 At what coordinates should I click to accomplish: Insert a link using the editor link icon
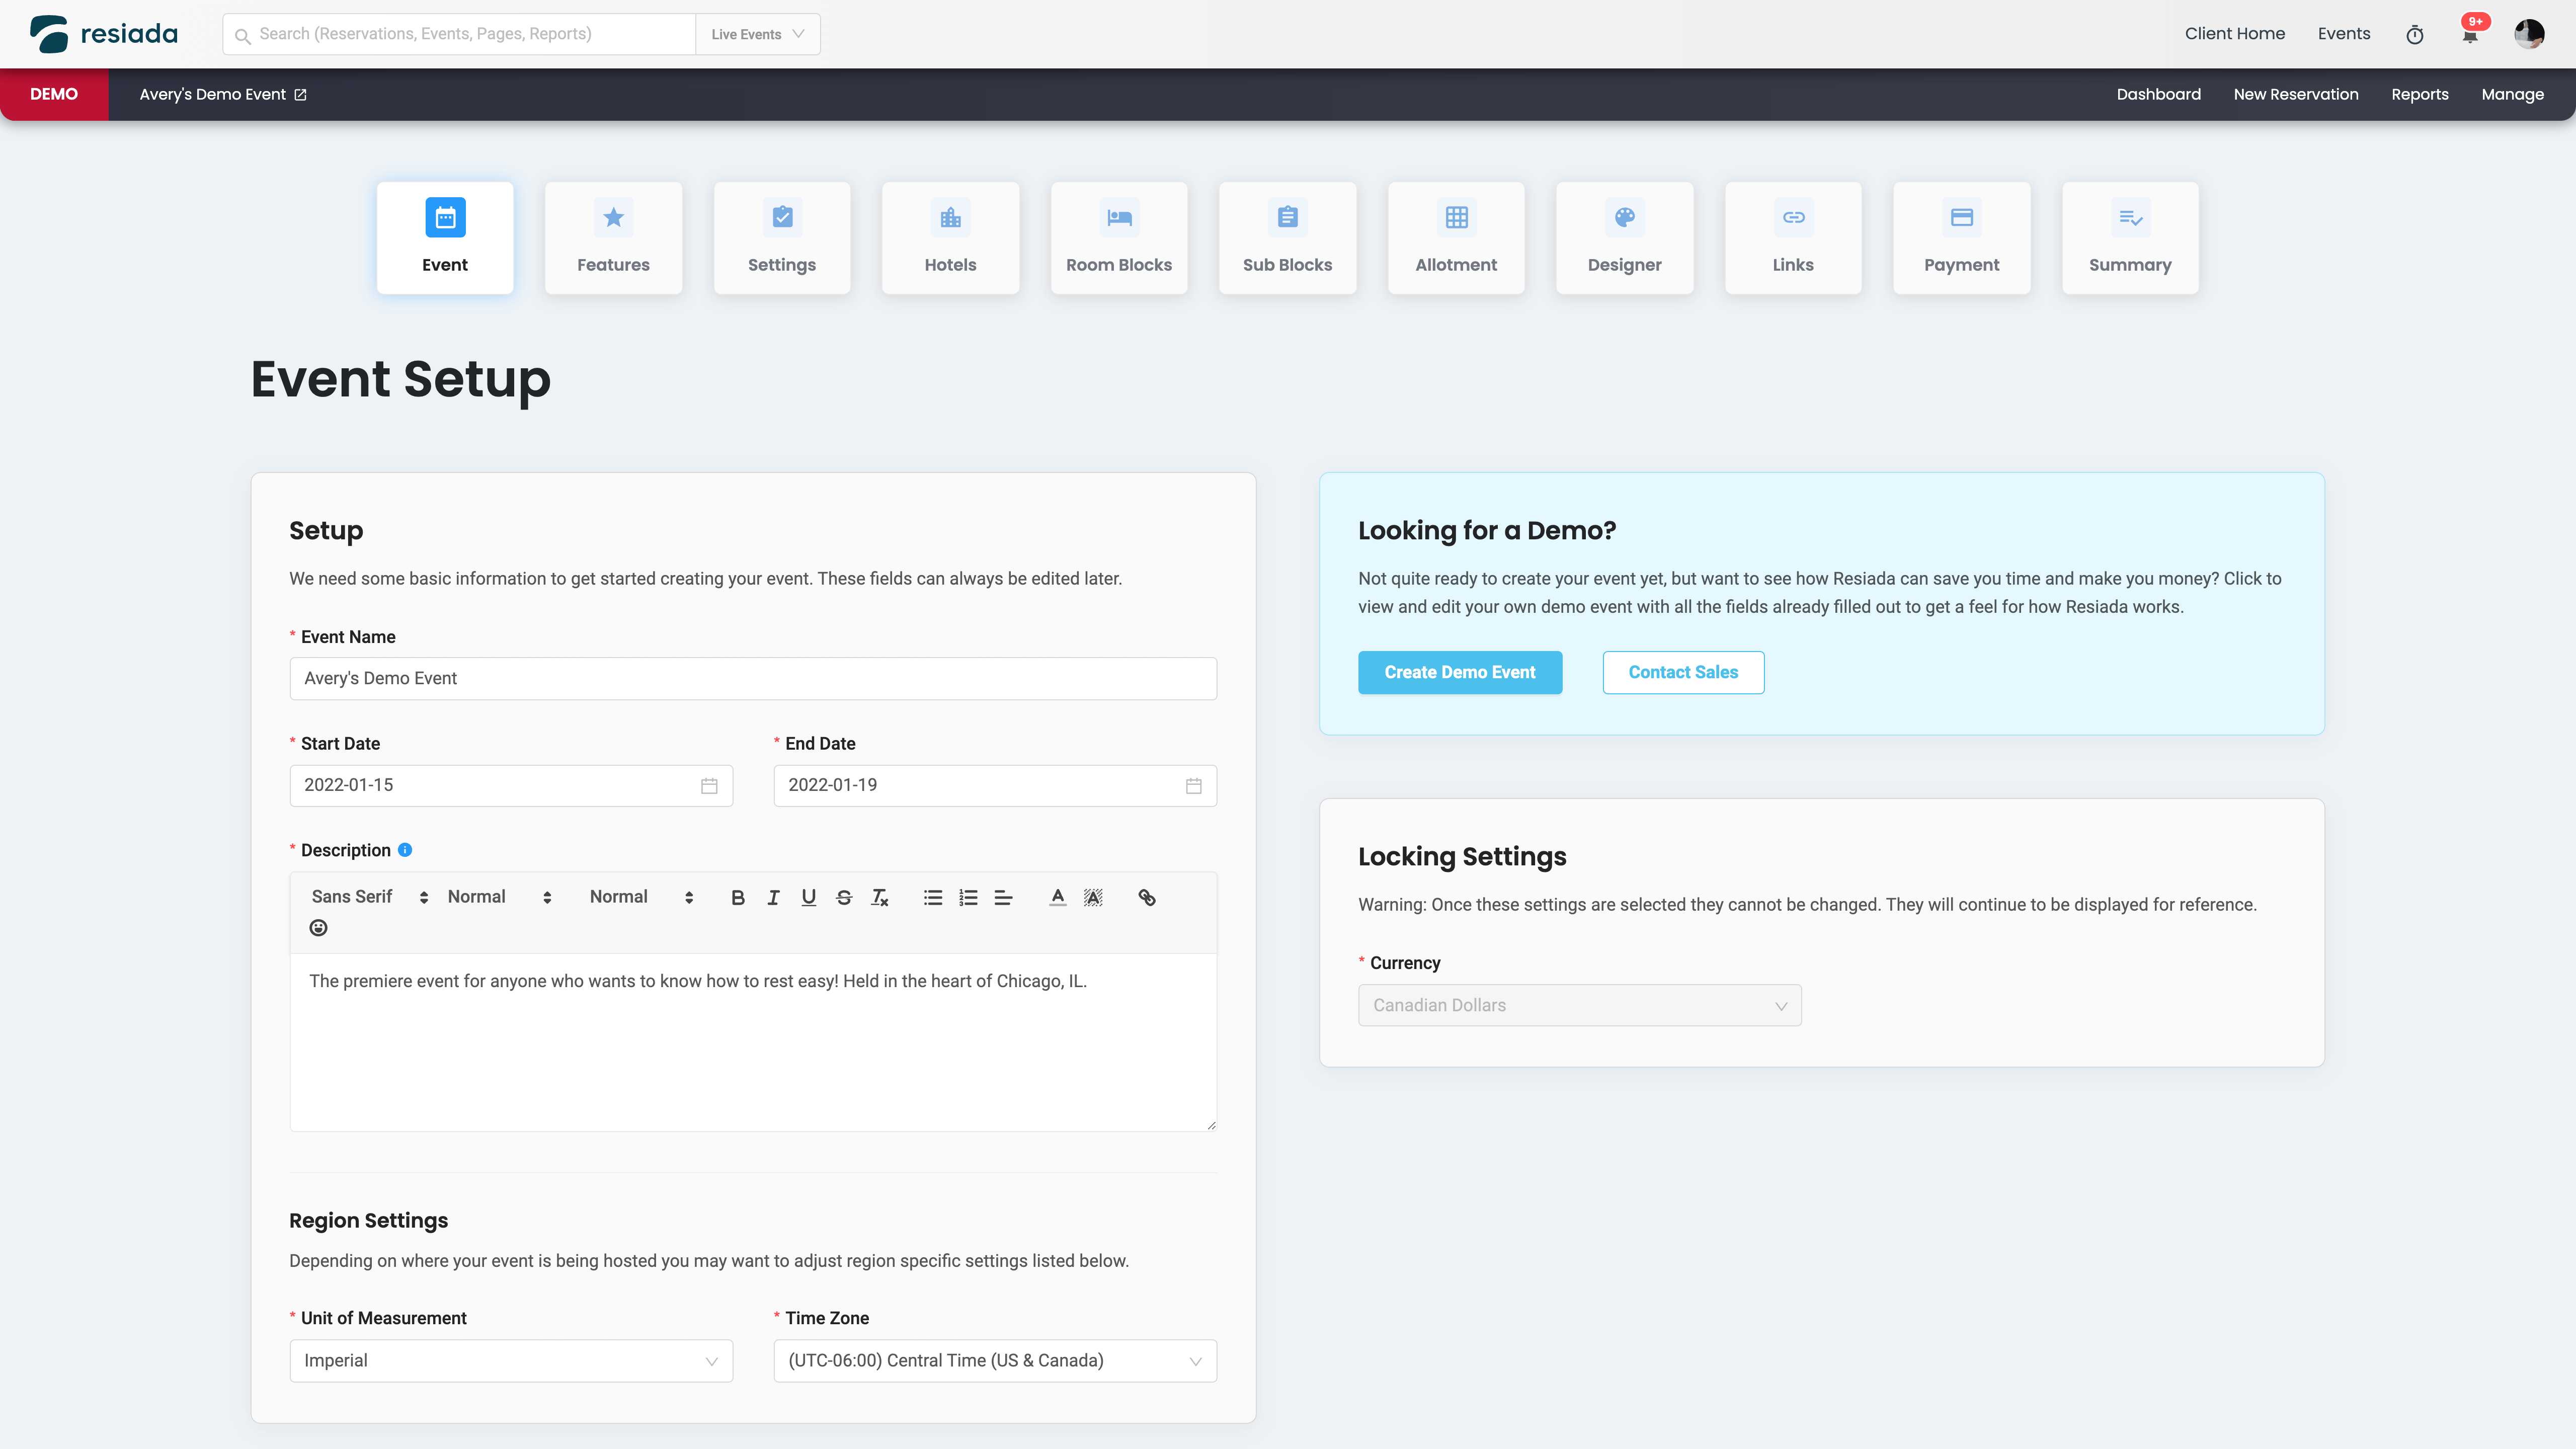click(x=1147, y=897)
